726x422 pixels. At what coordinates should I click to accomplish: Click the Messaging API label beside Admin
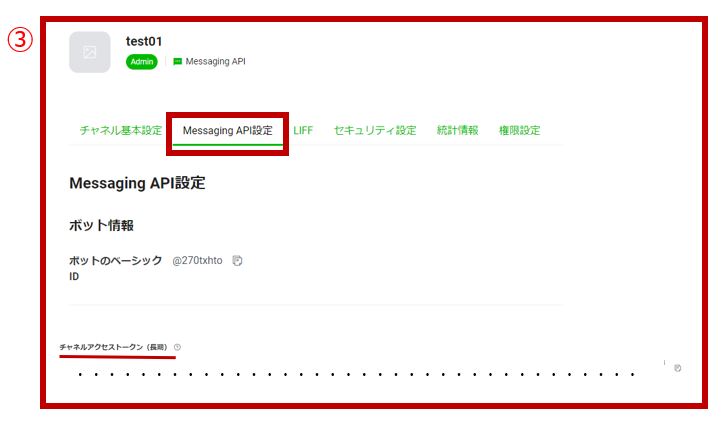click(215, 62)
